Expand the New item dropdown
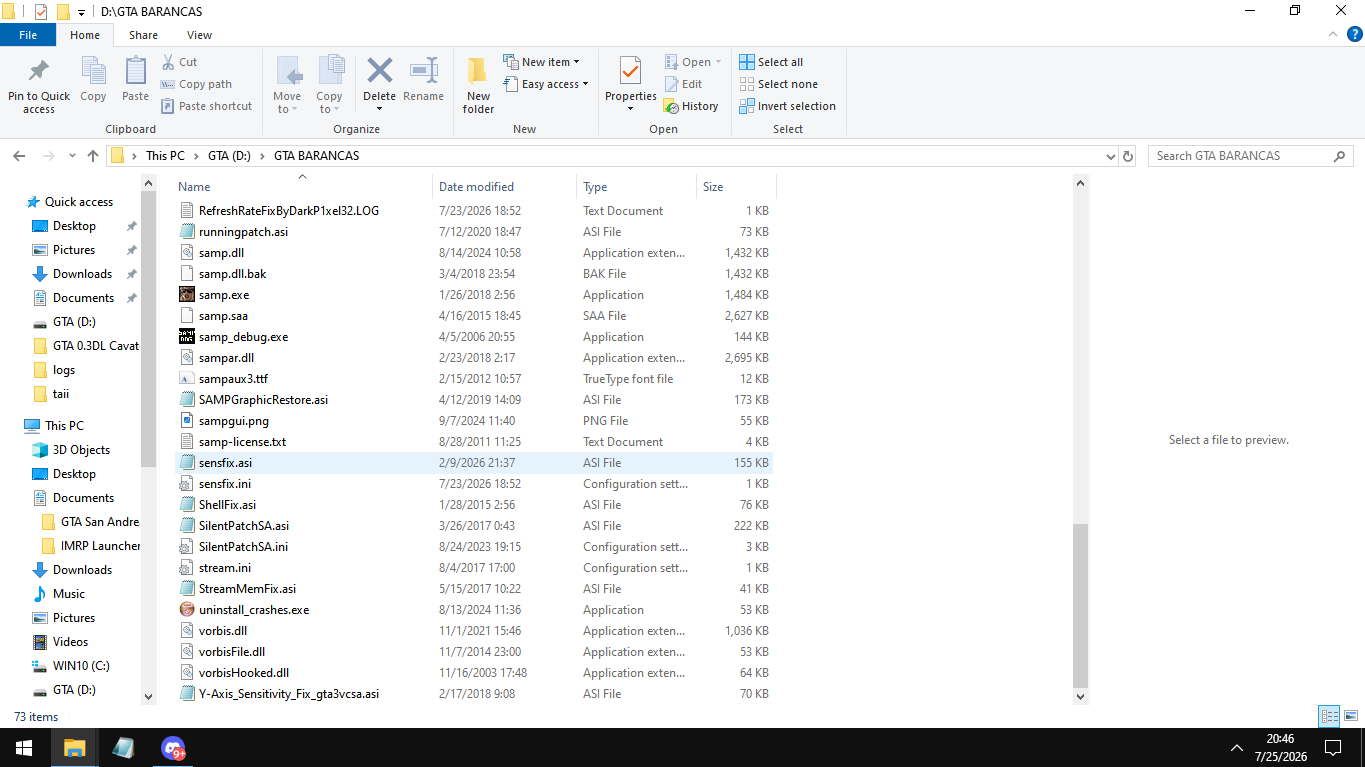1365x767 pixels. [x=541, y=62]
